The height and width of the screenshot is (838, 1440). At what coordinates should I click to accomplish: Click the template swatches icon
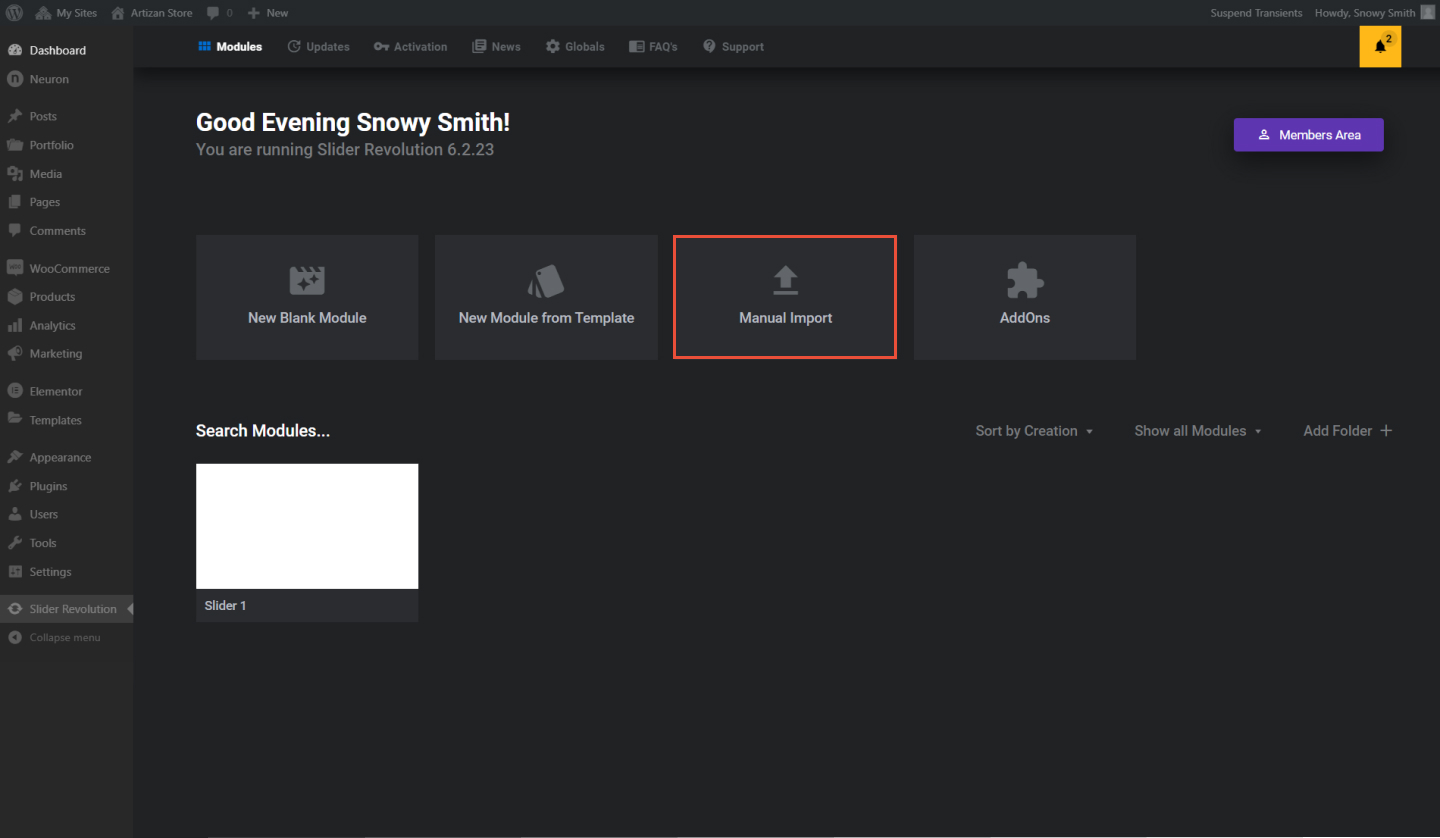click(x=546, y=281)
